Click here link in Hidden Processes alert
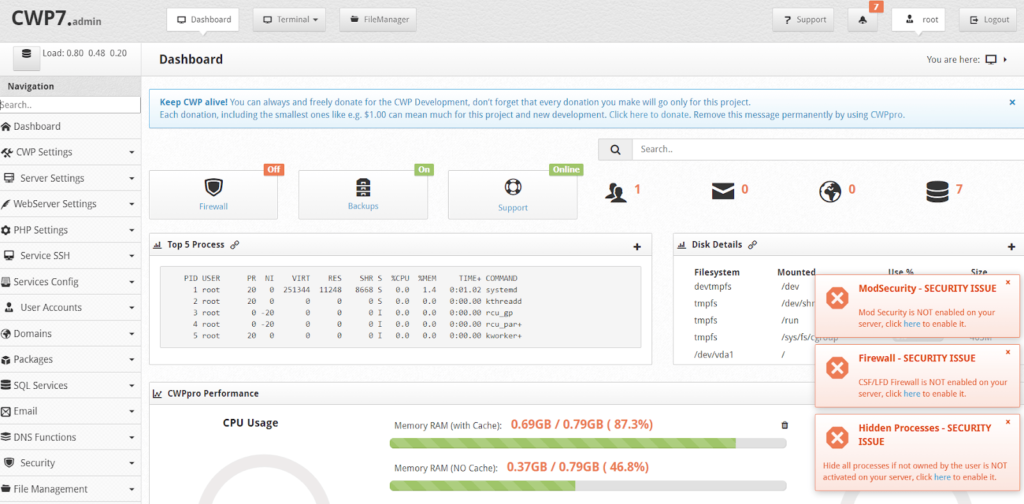The width and height of the screenshot is (1024, 504). pyautogui.click(x=942, y=477)
